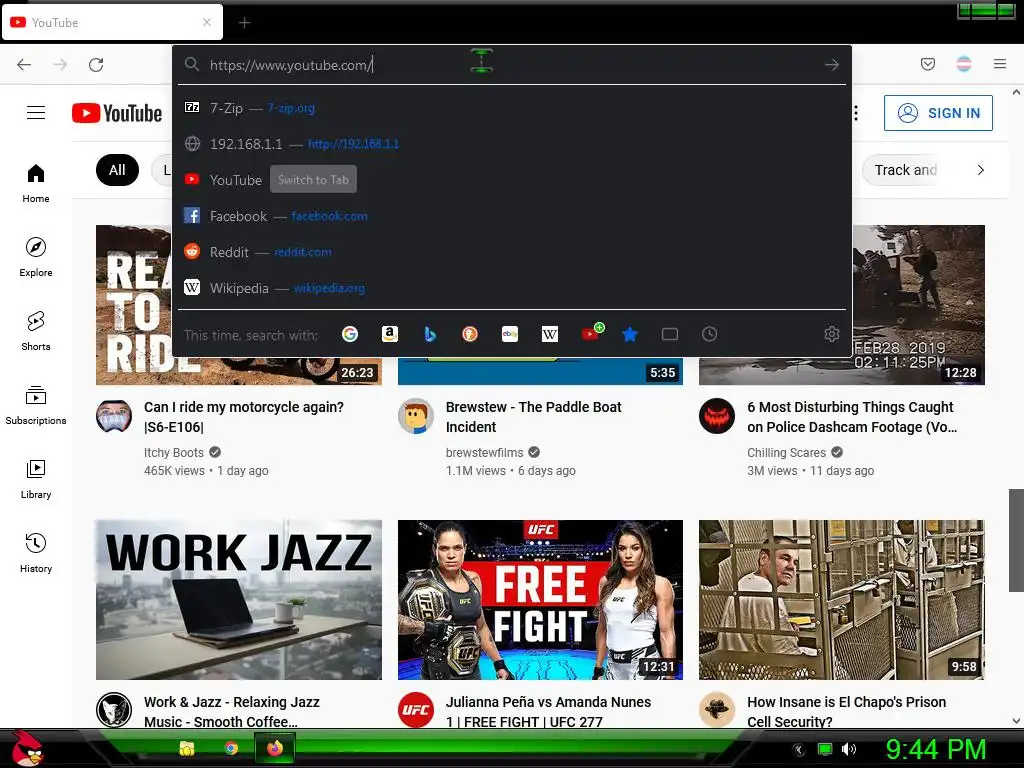Search this time with Amazon
The height and width of the screenshot is (768, 1024).
pos(390,334)
